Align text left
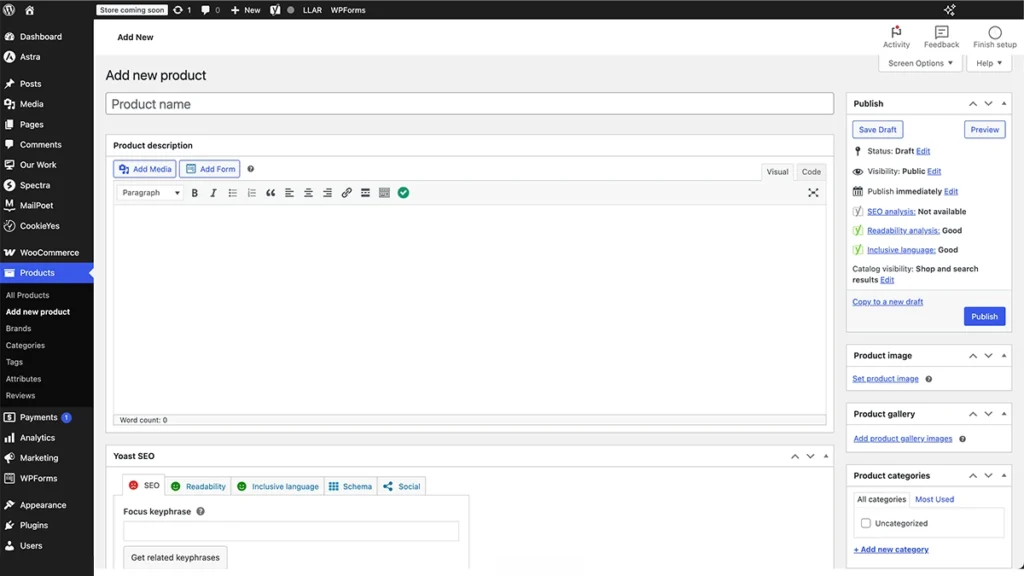 (x=289, y=193)
